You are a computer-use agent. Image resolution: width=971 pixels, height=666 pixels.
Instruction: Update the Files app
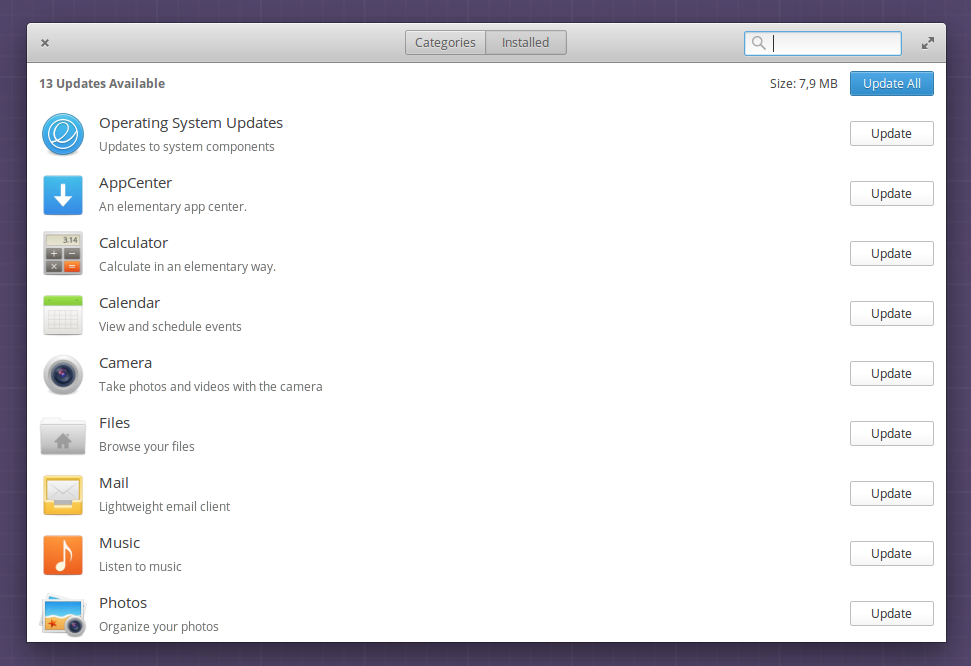click(891, 434)
